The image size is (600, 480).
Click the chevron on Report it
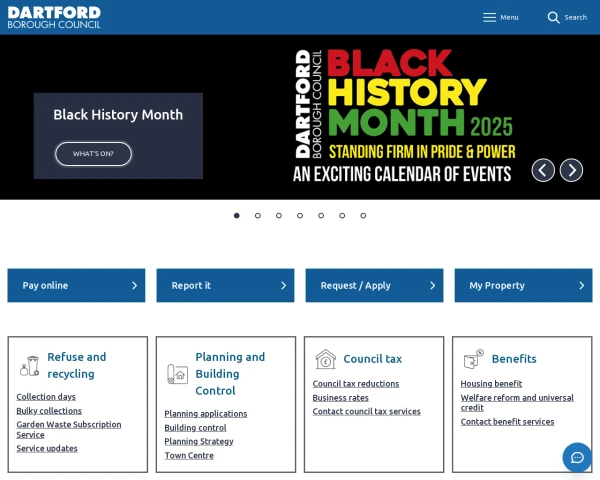coord(284,286)
